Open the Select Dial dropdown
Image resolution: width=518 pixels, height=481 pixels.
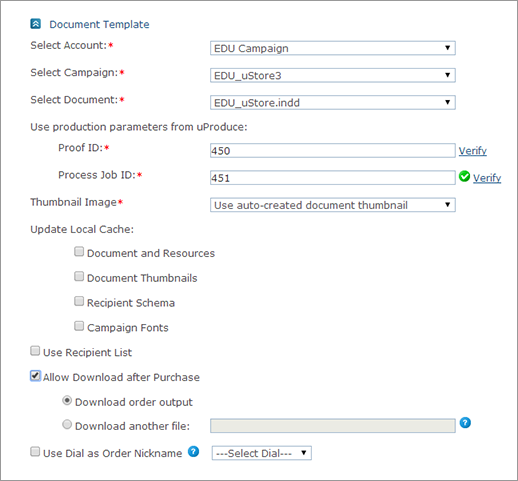point(262,453)
